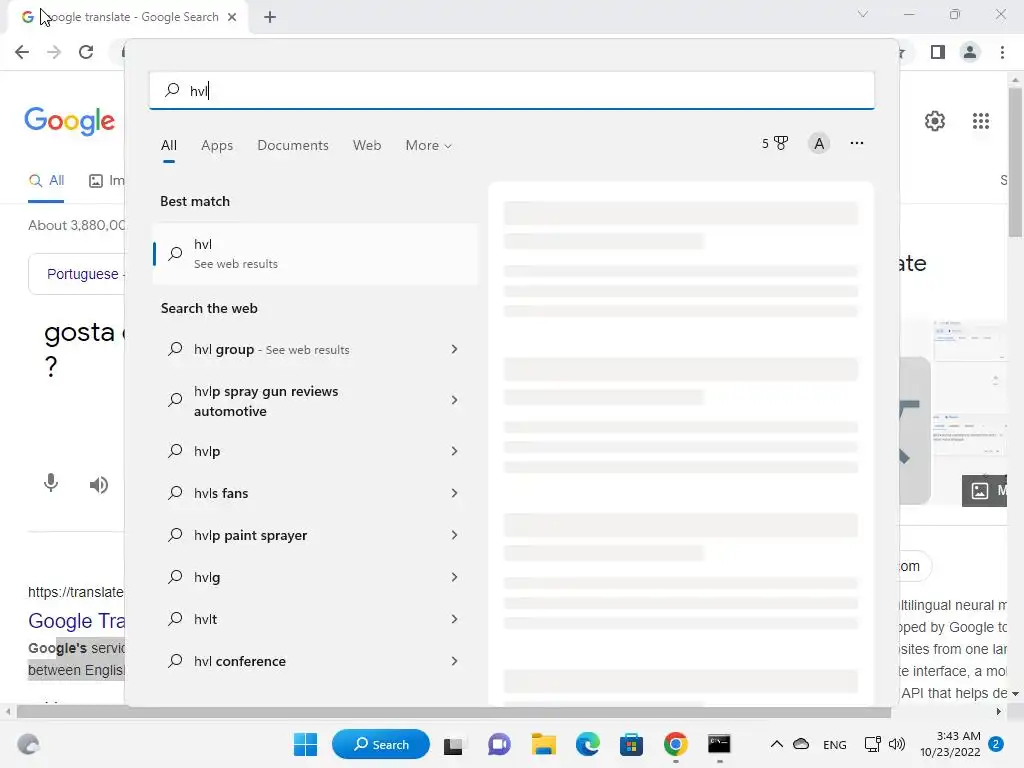Click the horizontal page scrollbar
The height and width of the screenshot is (768, 1024).
click(x=454, y=712)
